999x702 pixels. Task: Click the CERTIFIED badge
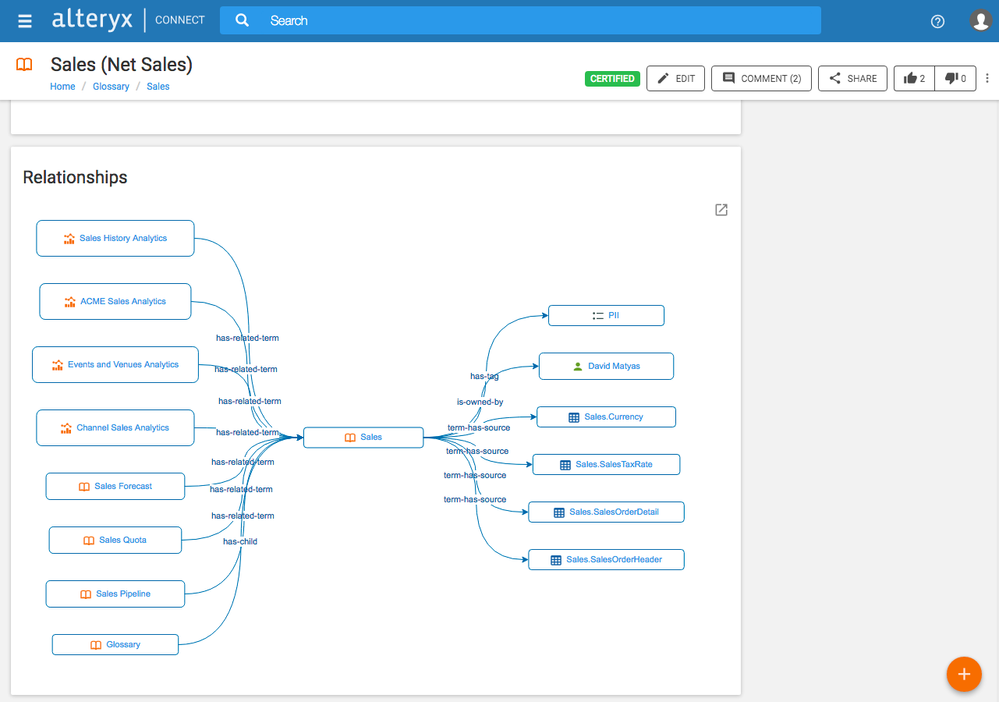(x=612, y=78)
